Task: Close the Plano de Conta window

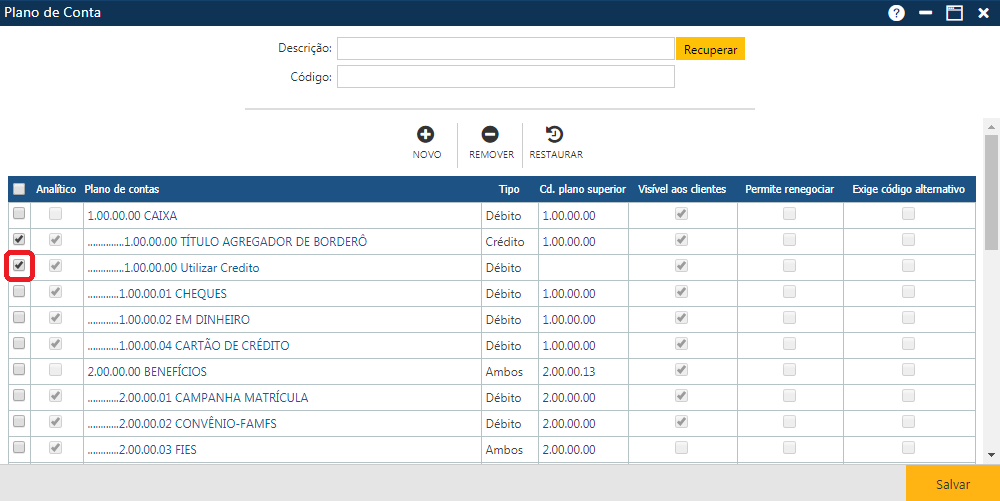Action: [x=983, y=13]
